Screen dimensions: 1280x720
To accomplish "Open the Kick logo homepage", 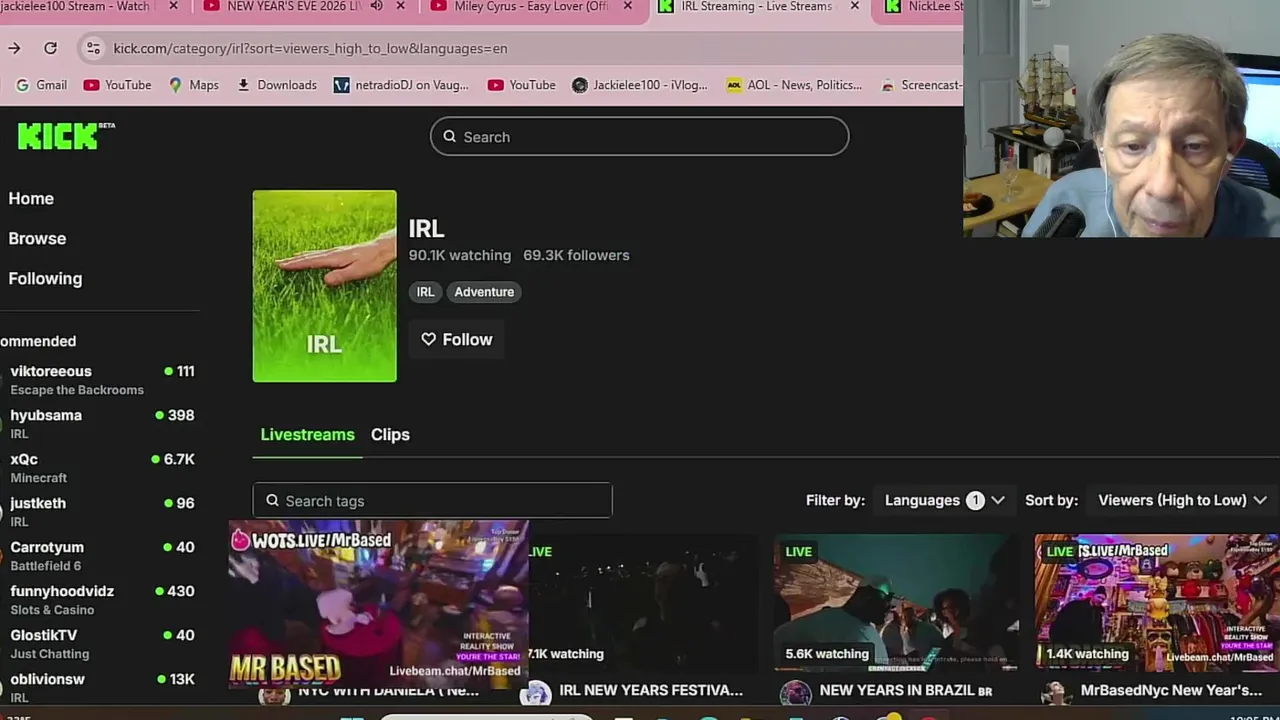I will 65,135.
